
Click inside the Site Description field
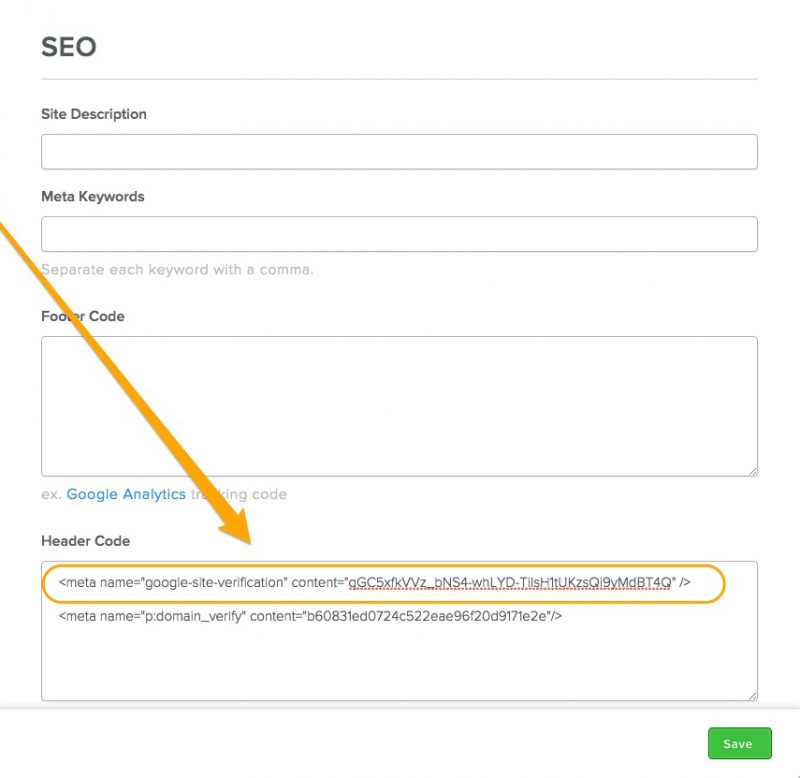pyautogui.click(x=400, y=151)
